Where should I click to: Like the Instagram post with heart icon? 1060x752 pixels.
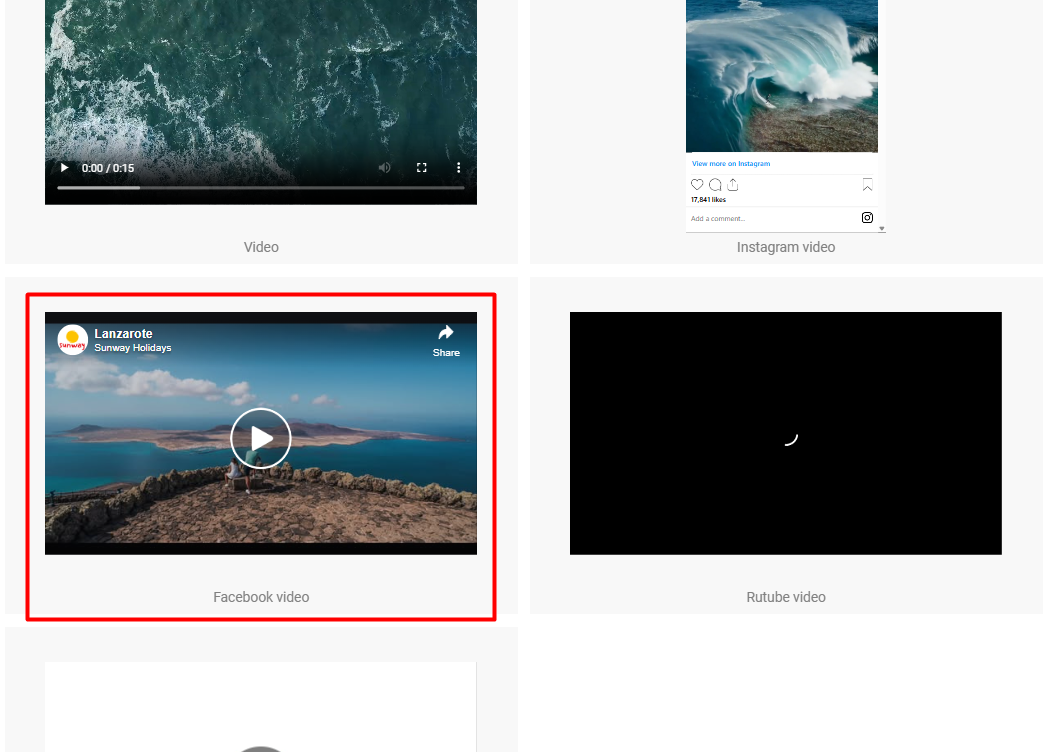pyautogui.click(x=697, y=185)
